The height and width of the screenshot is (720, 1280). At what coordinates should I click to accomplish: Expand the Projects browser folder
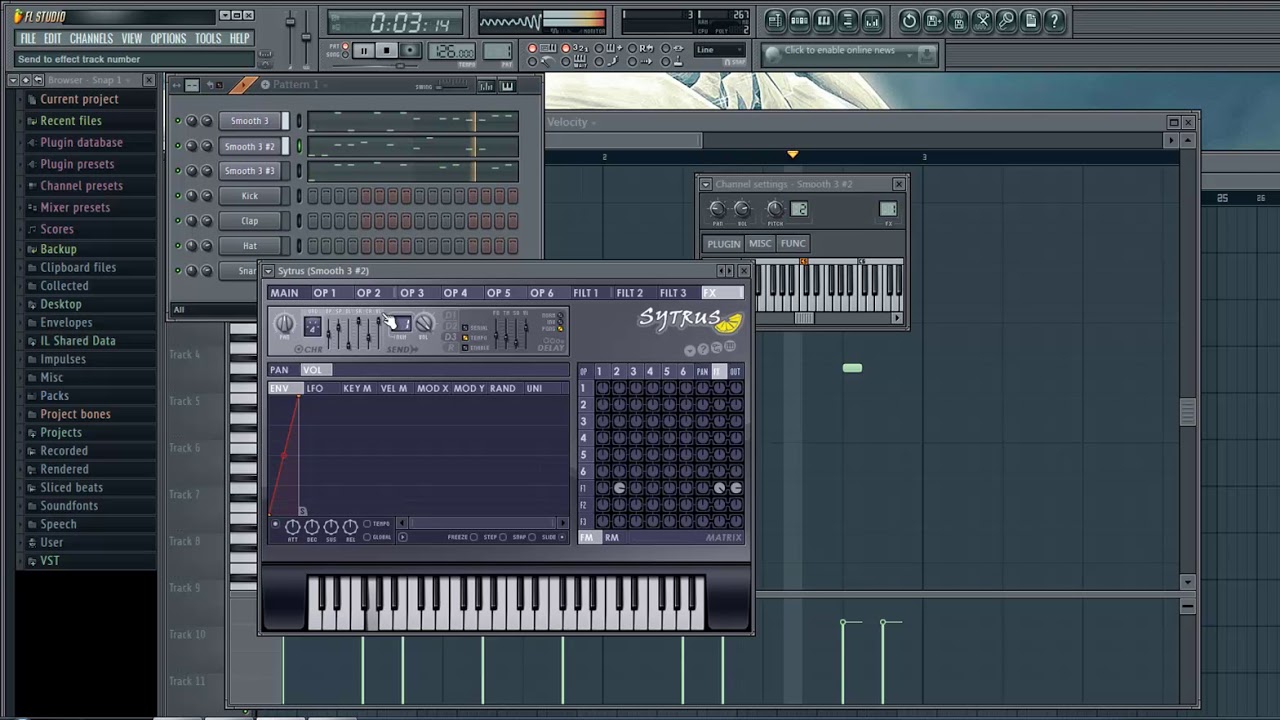[x=61, y=433]
